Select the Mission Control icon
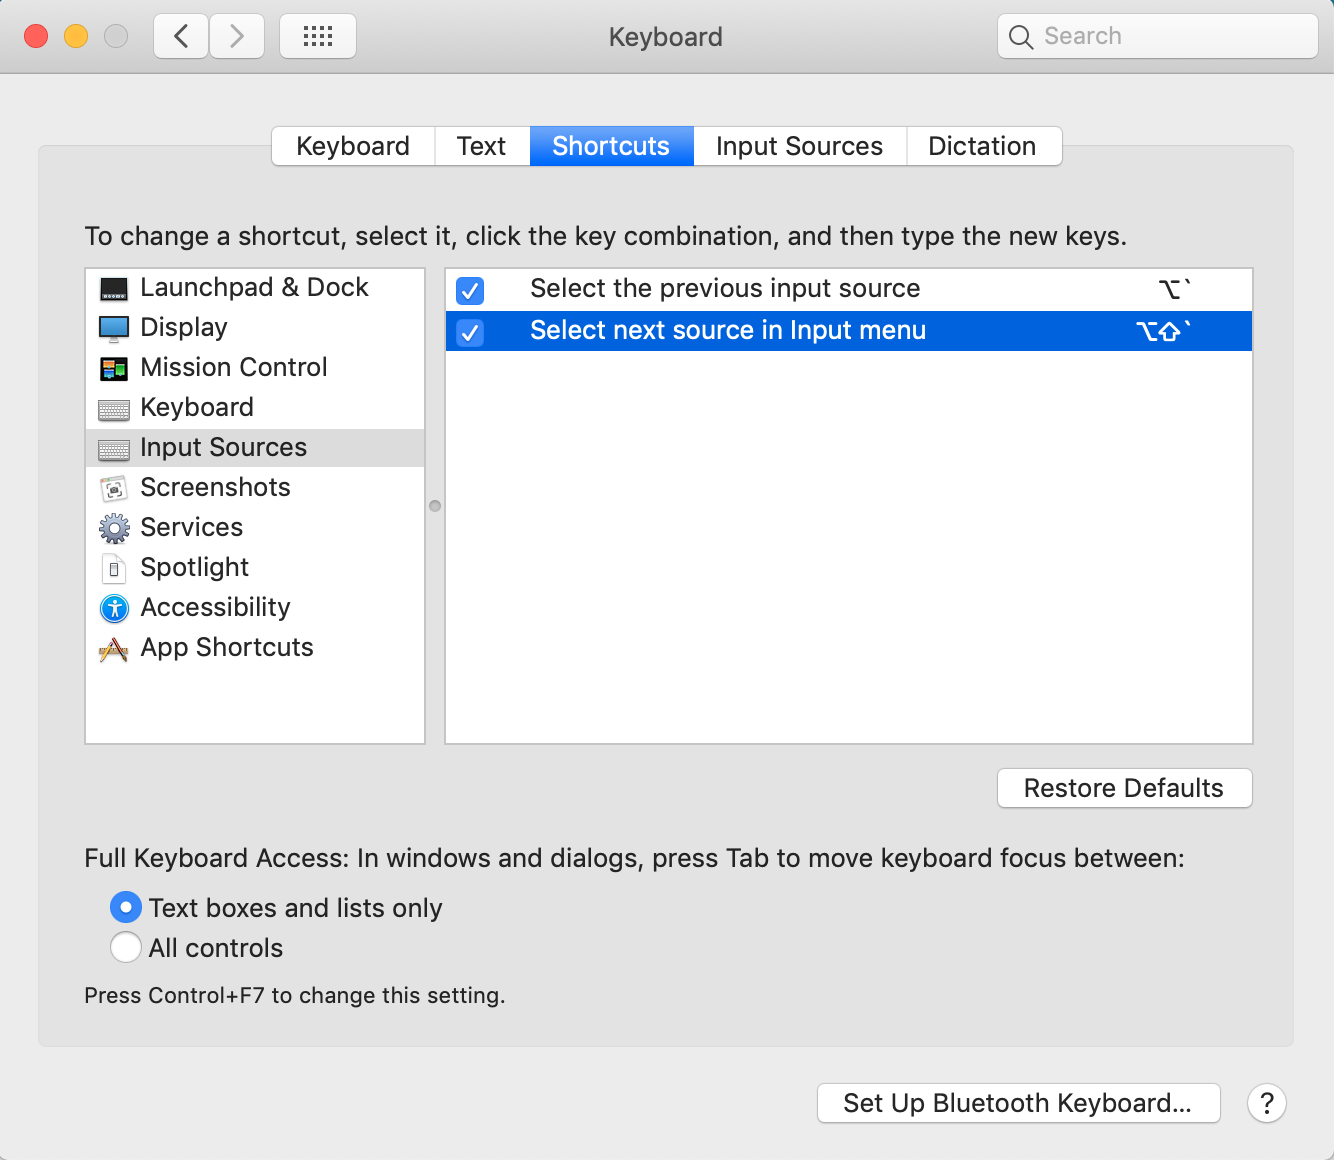 [x=114, y=368]
